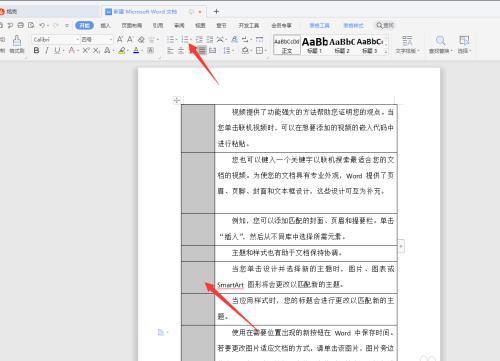The image size is (500, 361).
Task: Undo the last action
Action: [42, 25]
